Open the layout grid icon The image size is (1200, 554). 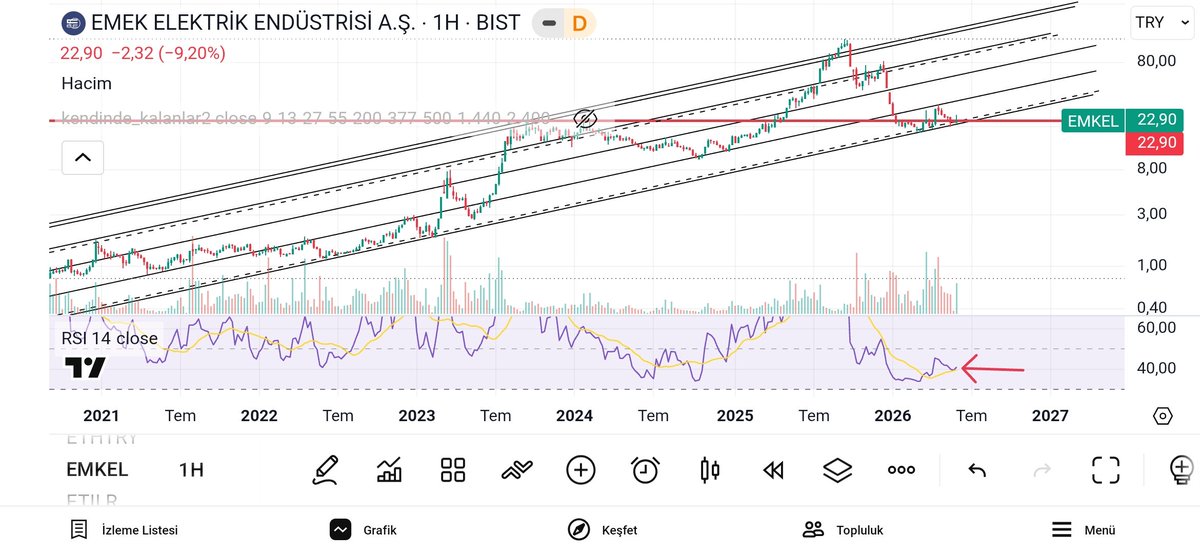point(453,469)
